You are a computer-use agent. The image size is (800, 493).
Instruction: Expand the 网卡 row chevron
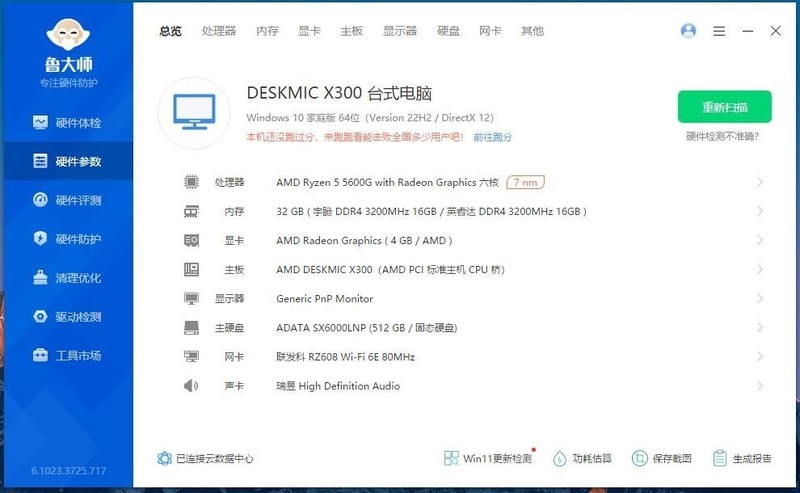click(x=760, y=356)
